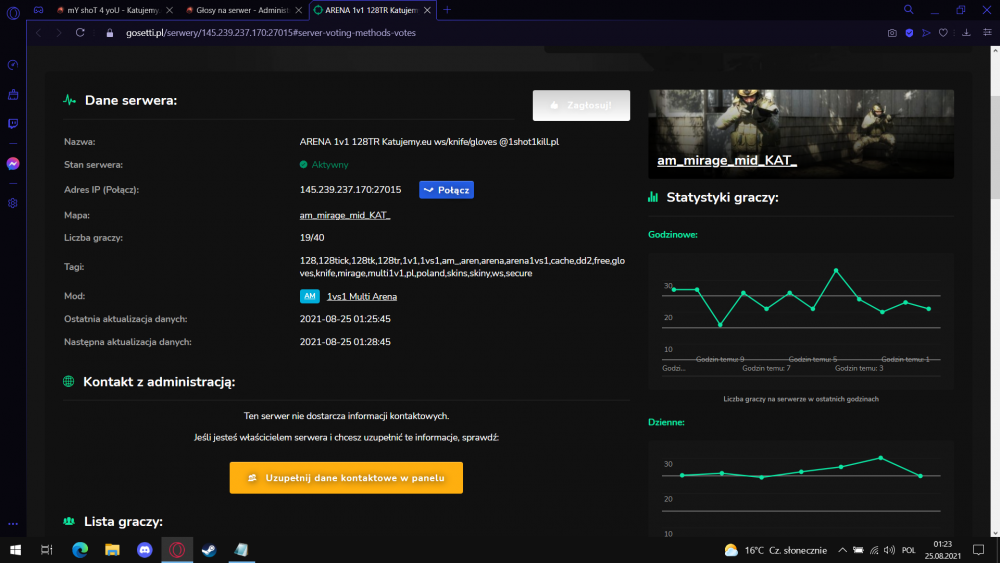Viewport: 1000px width, 563px height.
Task: Reload the current page
Action: click(x=80, y=33)
